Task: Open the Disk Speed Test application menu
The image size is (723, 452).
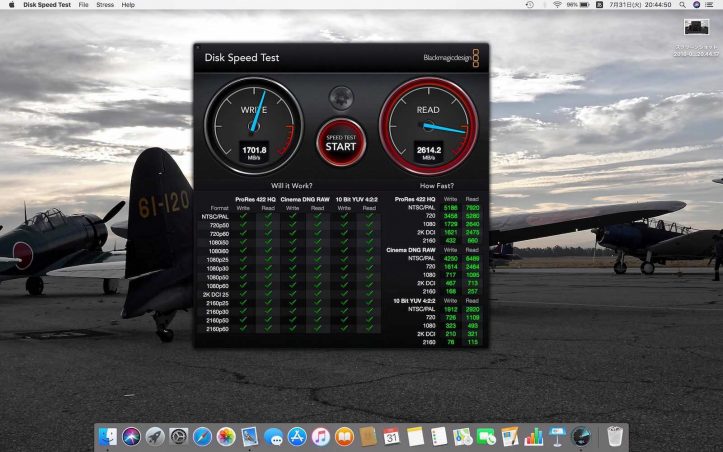Action: click(x=47, y=5)
